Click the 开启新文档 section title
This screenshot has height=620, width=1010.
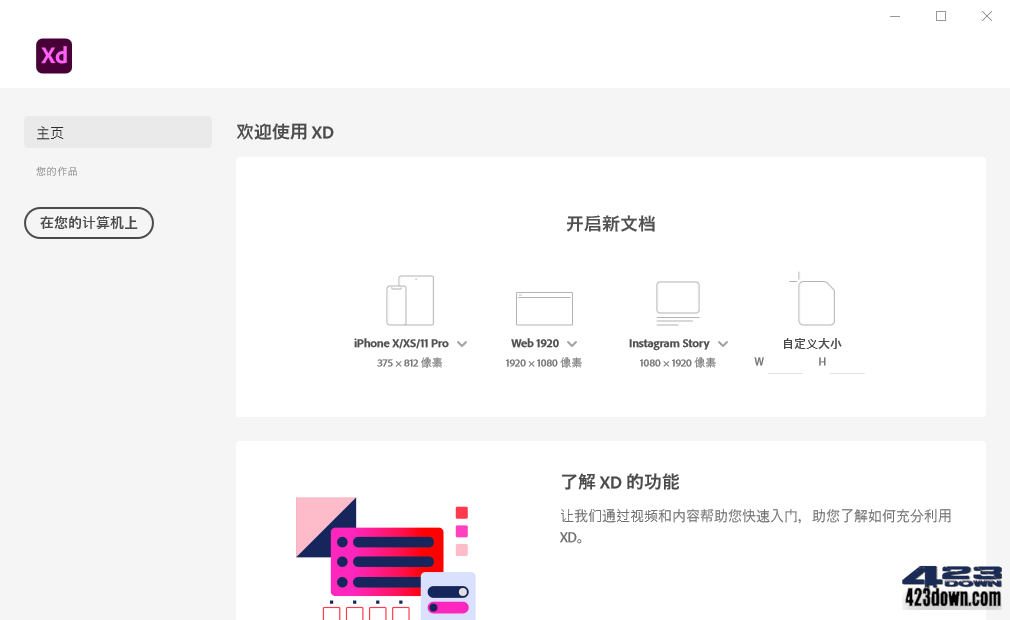(610, 224)
